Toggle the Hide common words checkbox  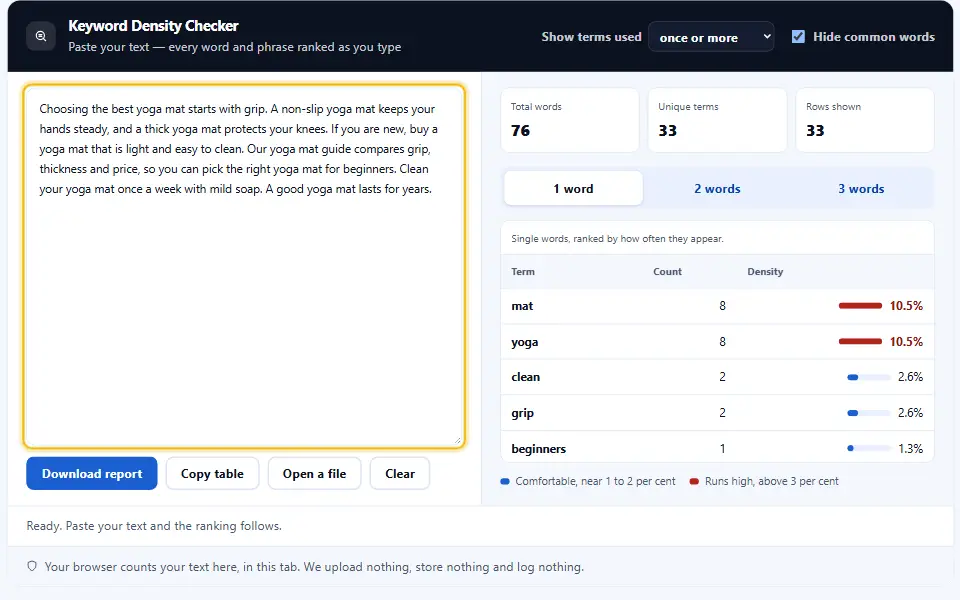(798, 37)
